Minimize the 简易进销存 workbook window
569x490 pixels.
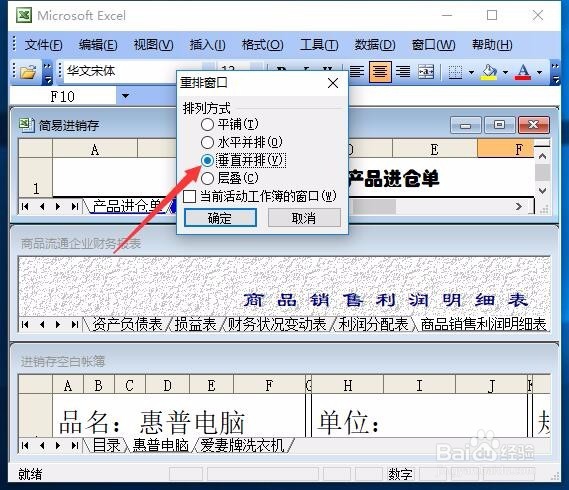466,125
